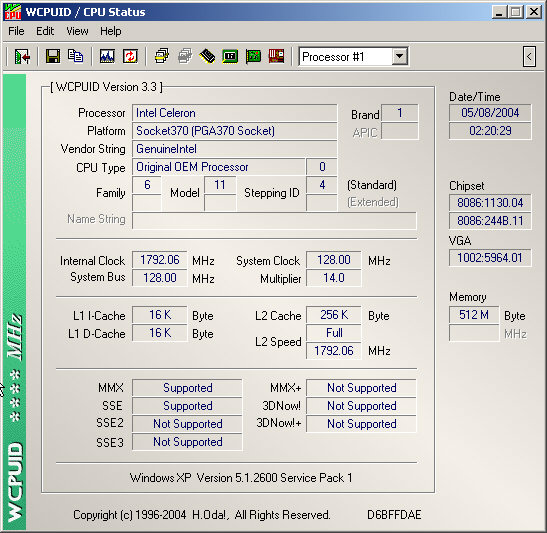Collapse the side panel with arrow button

tap(529, 56)
